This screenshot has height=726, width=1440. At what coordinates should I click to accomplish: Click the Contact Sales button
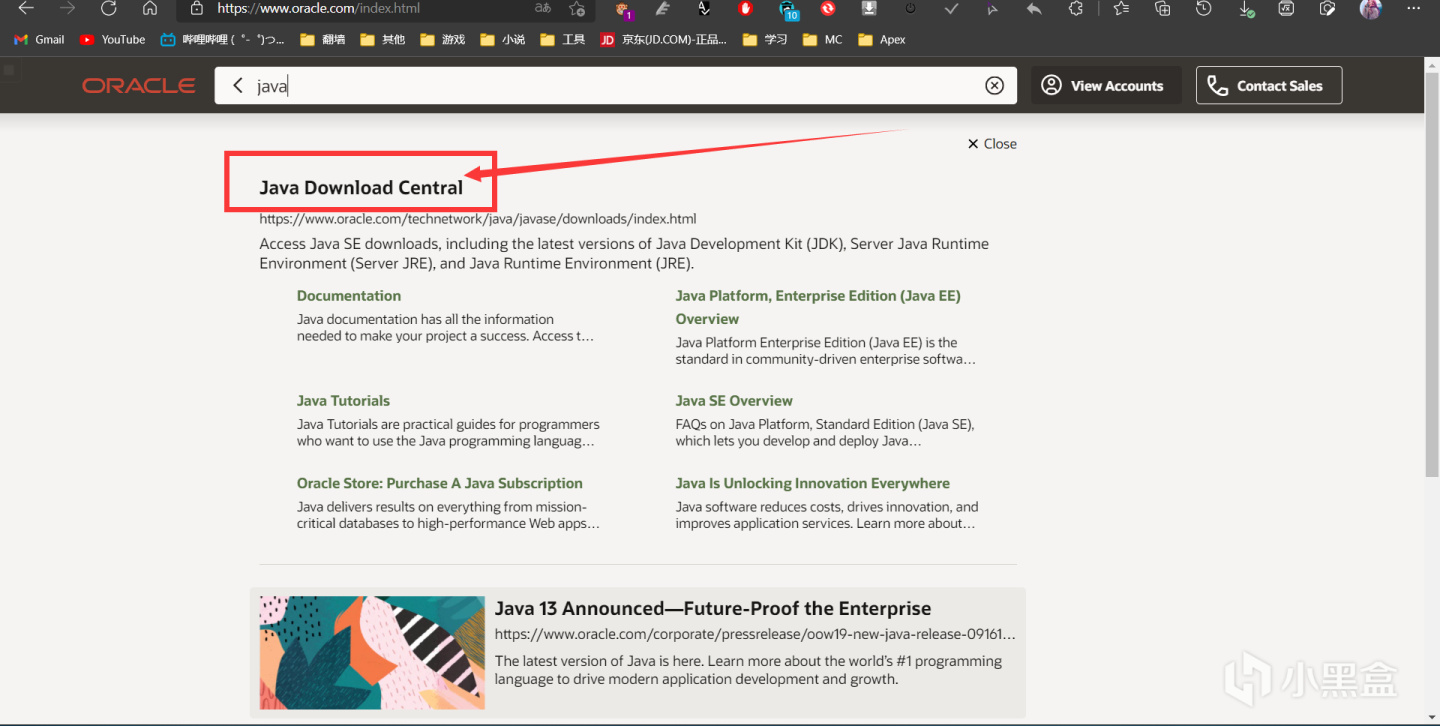1268,86
